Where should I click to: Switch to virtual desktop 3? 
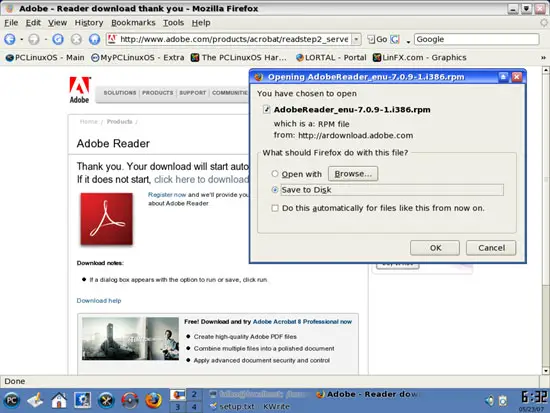(x=177, y=407)
